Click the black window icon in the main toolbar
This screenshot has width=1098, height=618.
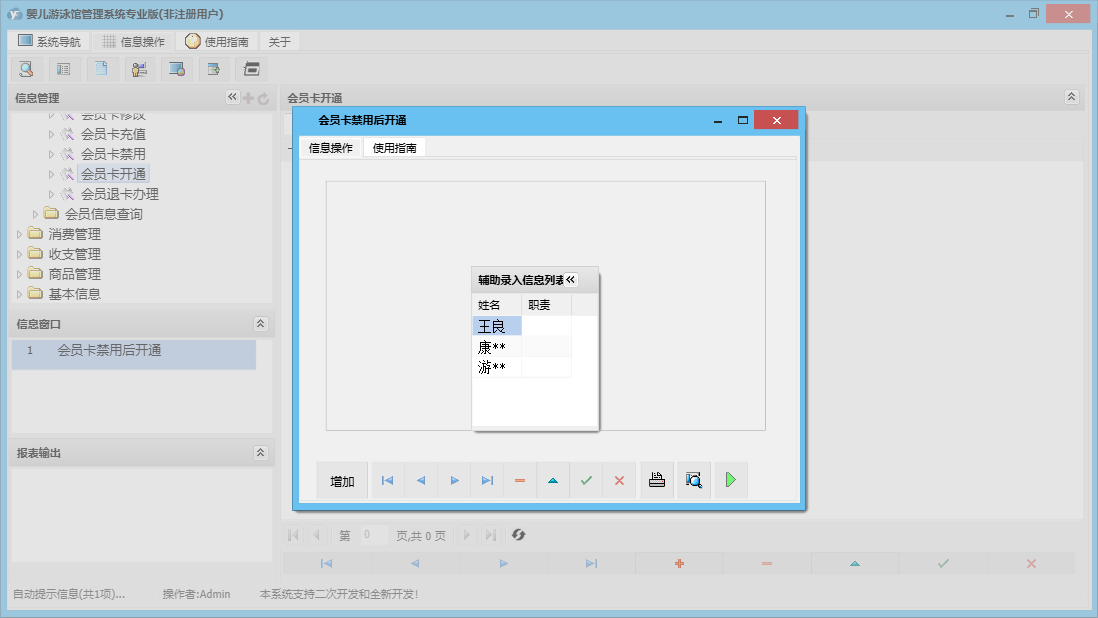pos(251,69)
